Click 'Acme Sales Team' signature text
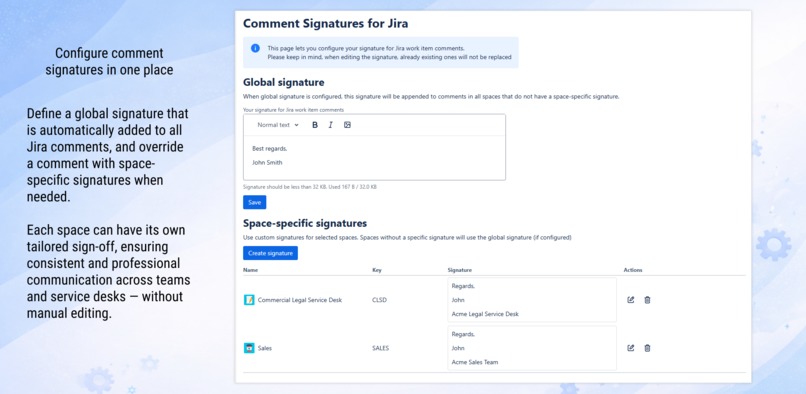Screen dimensions: 806x394 click(474, 362)
